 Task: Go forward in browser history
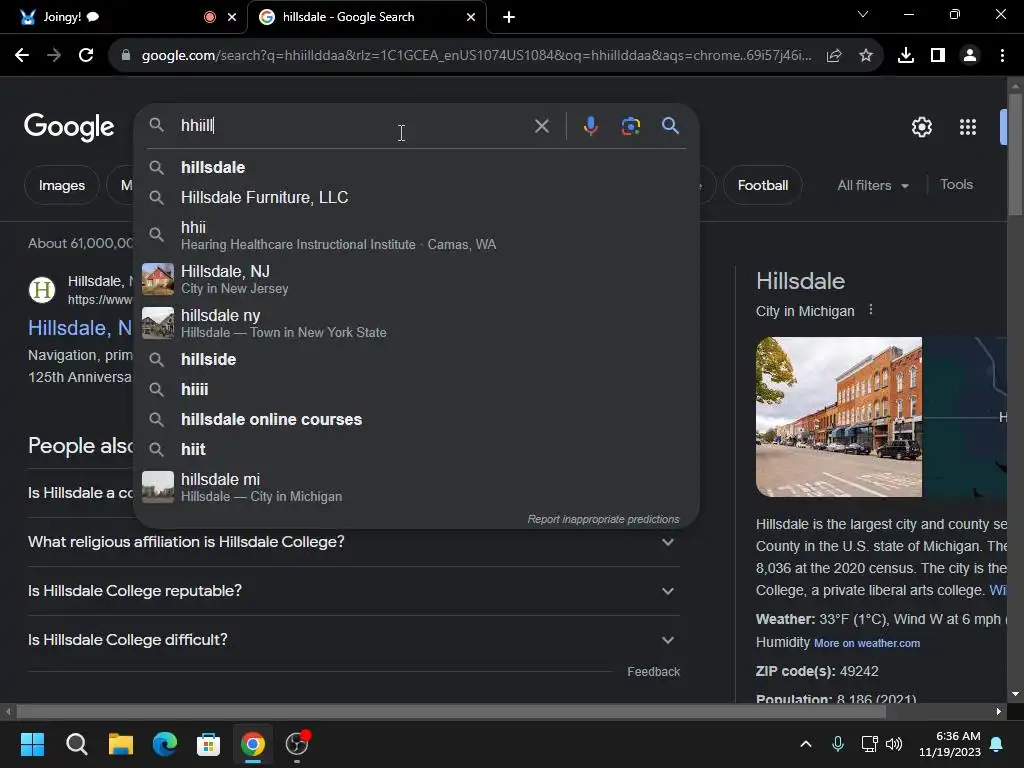[x=54, y=56]
